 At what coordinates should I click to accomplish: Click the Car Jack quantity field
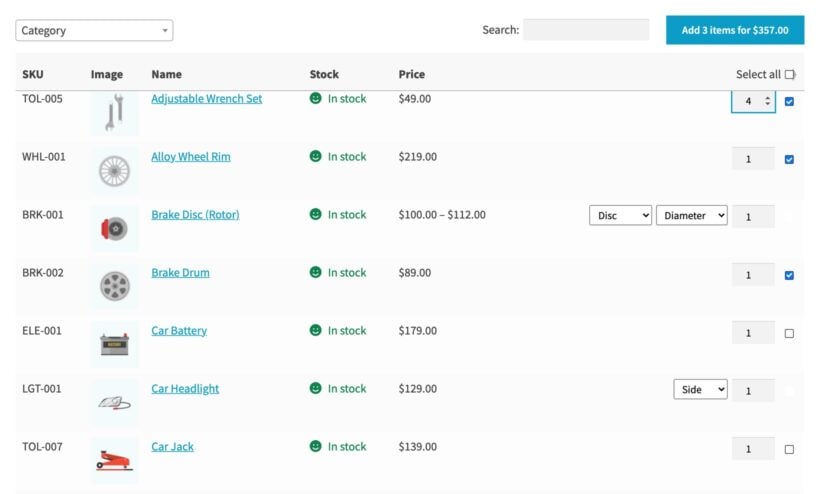tap(753, 449)
